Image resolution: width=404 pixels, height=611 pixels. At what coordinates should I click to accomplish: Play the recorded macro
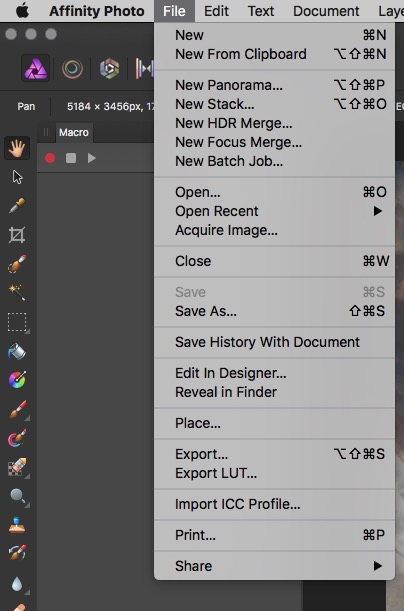tap(92, 158)
